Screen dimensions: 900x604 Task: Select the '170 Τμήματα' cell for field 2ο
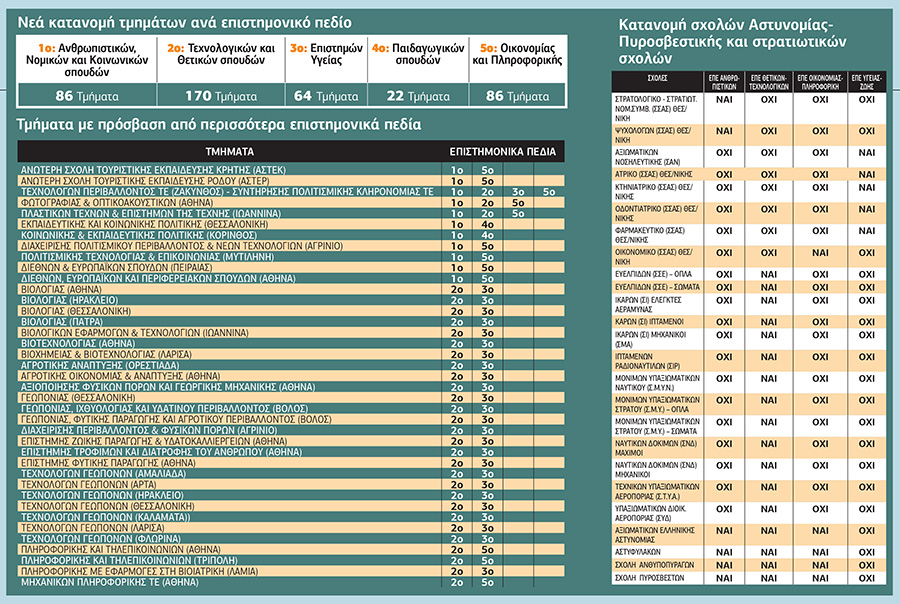(x=221, y=95)
